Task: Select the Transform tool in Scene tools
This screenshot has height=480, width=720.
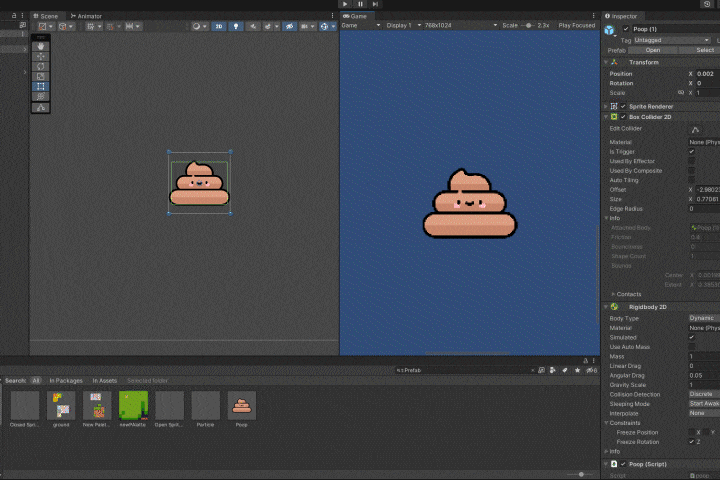Action: click(41, 96)
